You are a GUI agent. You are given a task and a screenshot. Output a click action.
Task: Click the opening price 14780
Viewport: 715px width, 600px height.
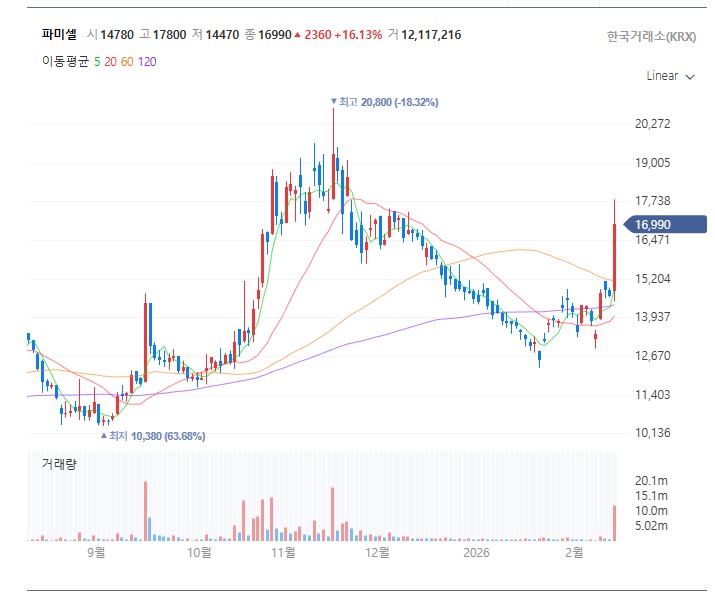[117, 35]
